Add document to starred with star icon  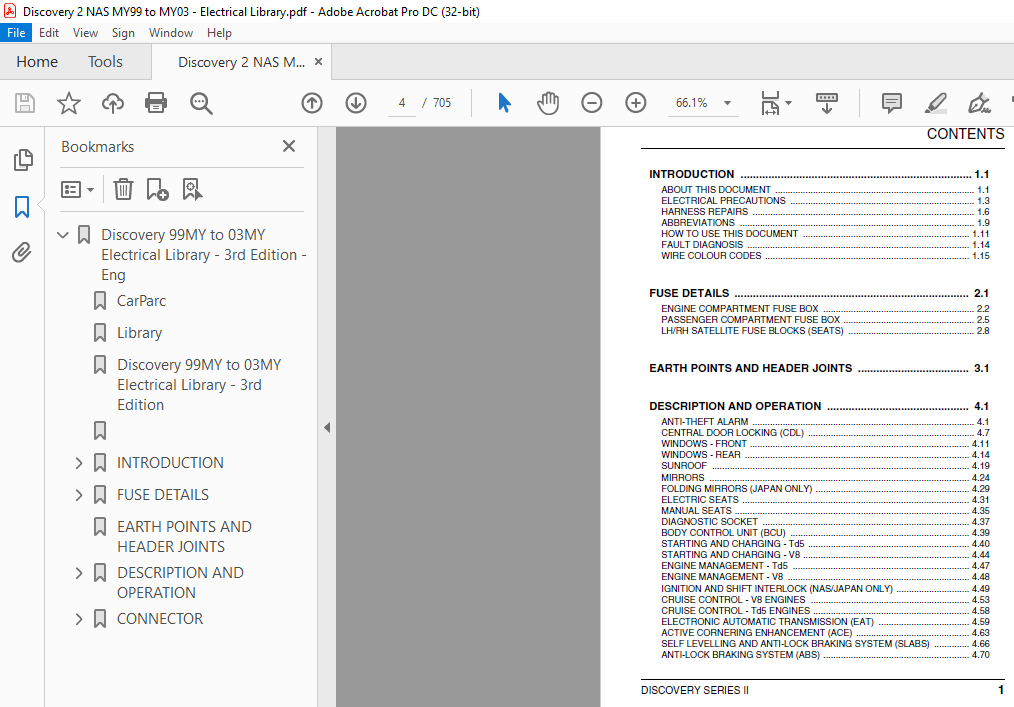pos(69,103)
